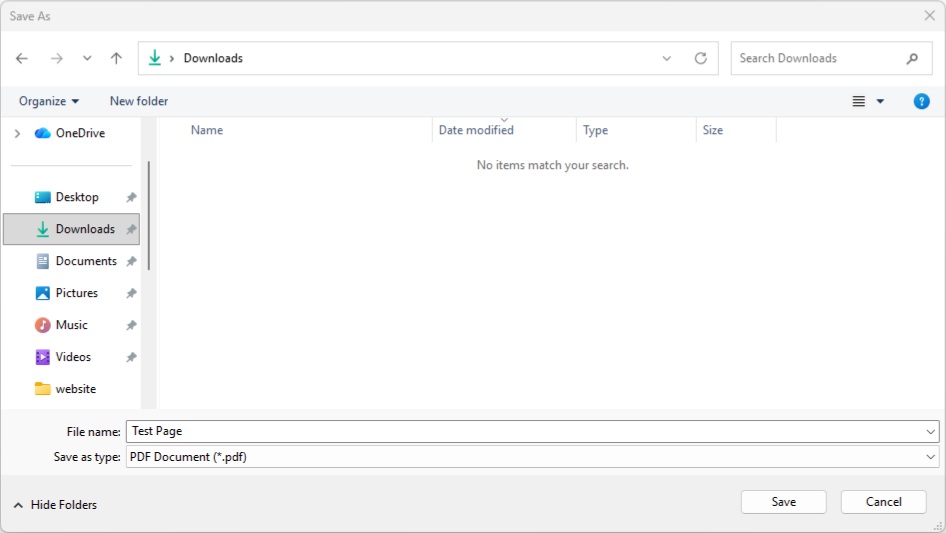This screenshot has width=946, height=533.
Task: Click the pin icon beside Downloads
Action: (x=131, y=229)
